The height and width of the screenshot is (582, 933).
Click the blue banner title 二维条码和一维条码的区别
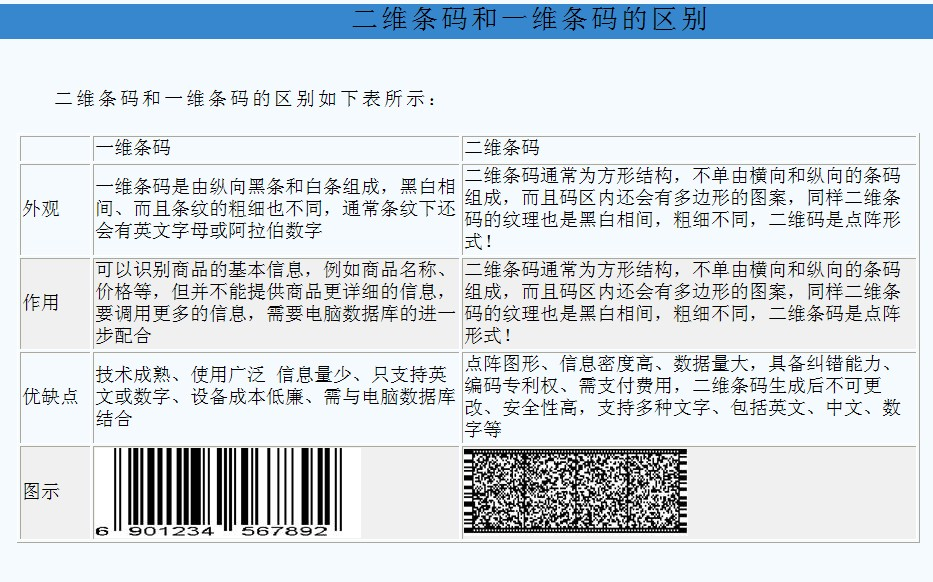pyautogui.click(x=529, y=19)
